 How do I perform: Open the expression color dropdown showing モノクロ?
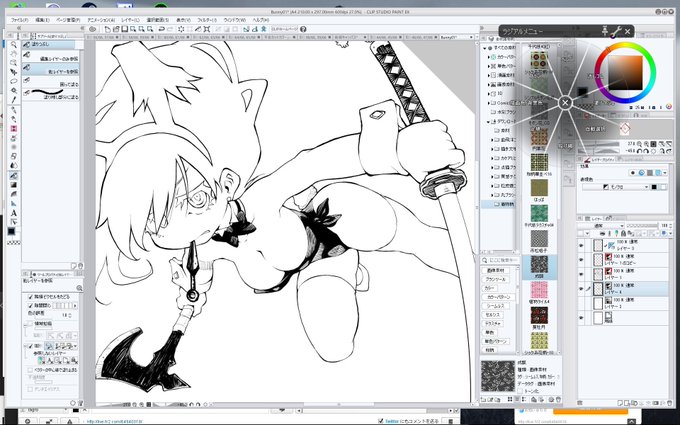click(x=616, y=187)
